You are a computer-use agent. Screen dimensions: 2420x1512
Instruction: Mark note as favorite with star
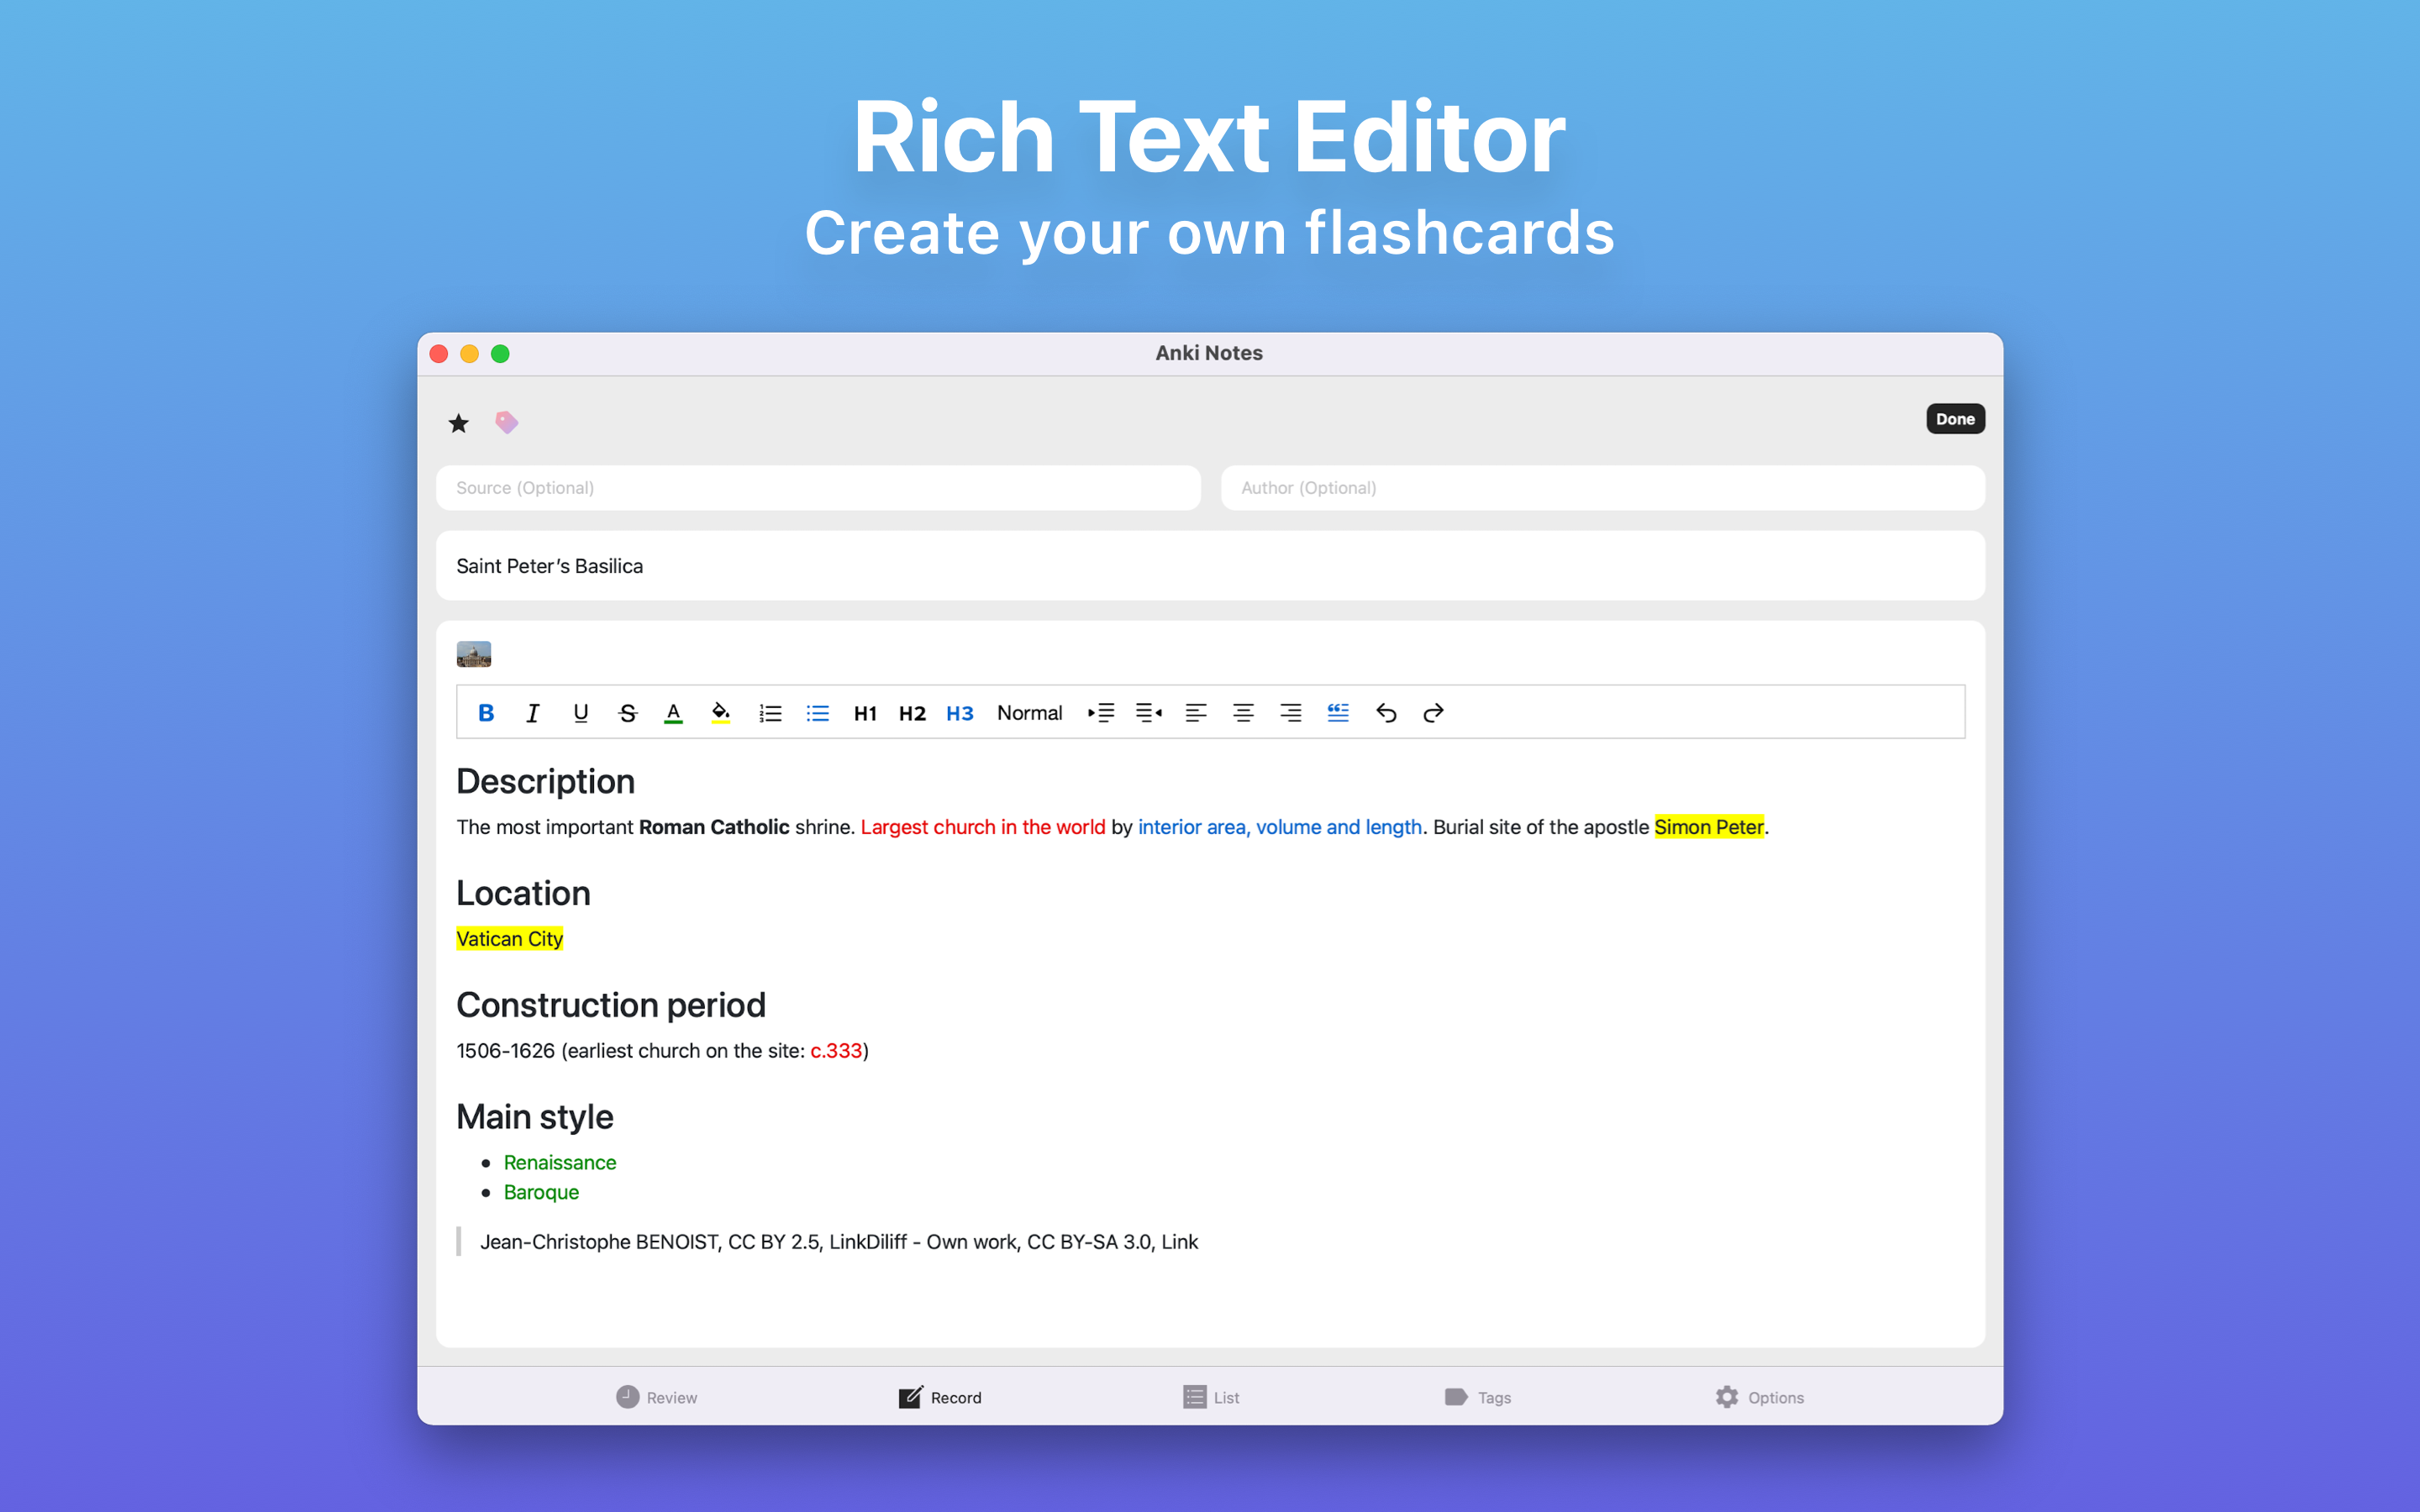click(x=459, y=423)
